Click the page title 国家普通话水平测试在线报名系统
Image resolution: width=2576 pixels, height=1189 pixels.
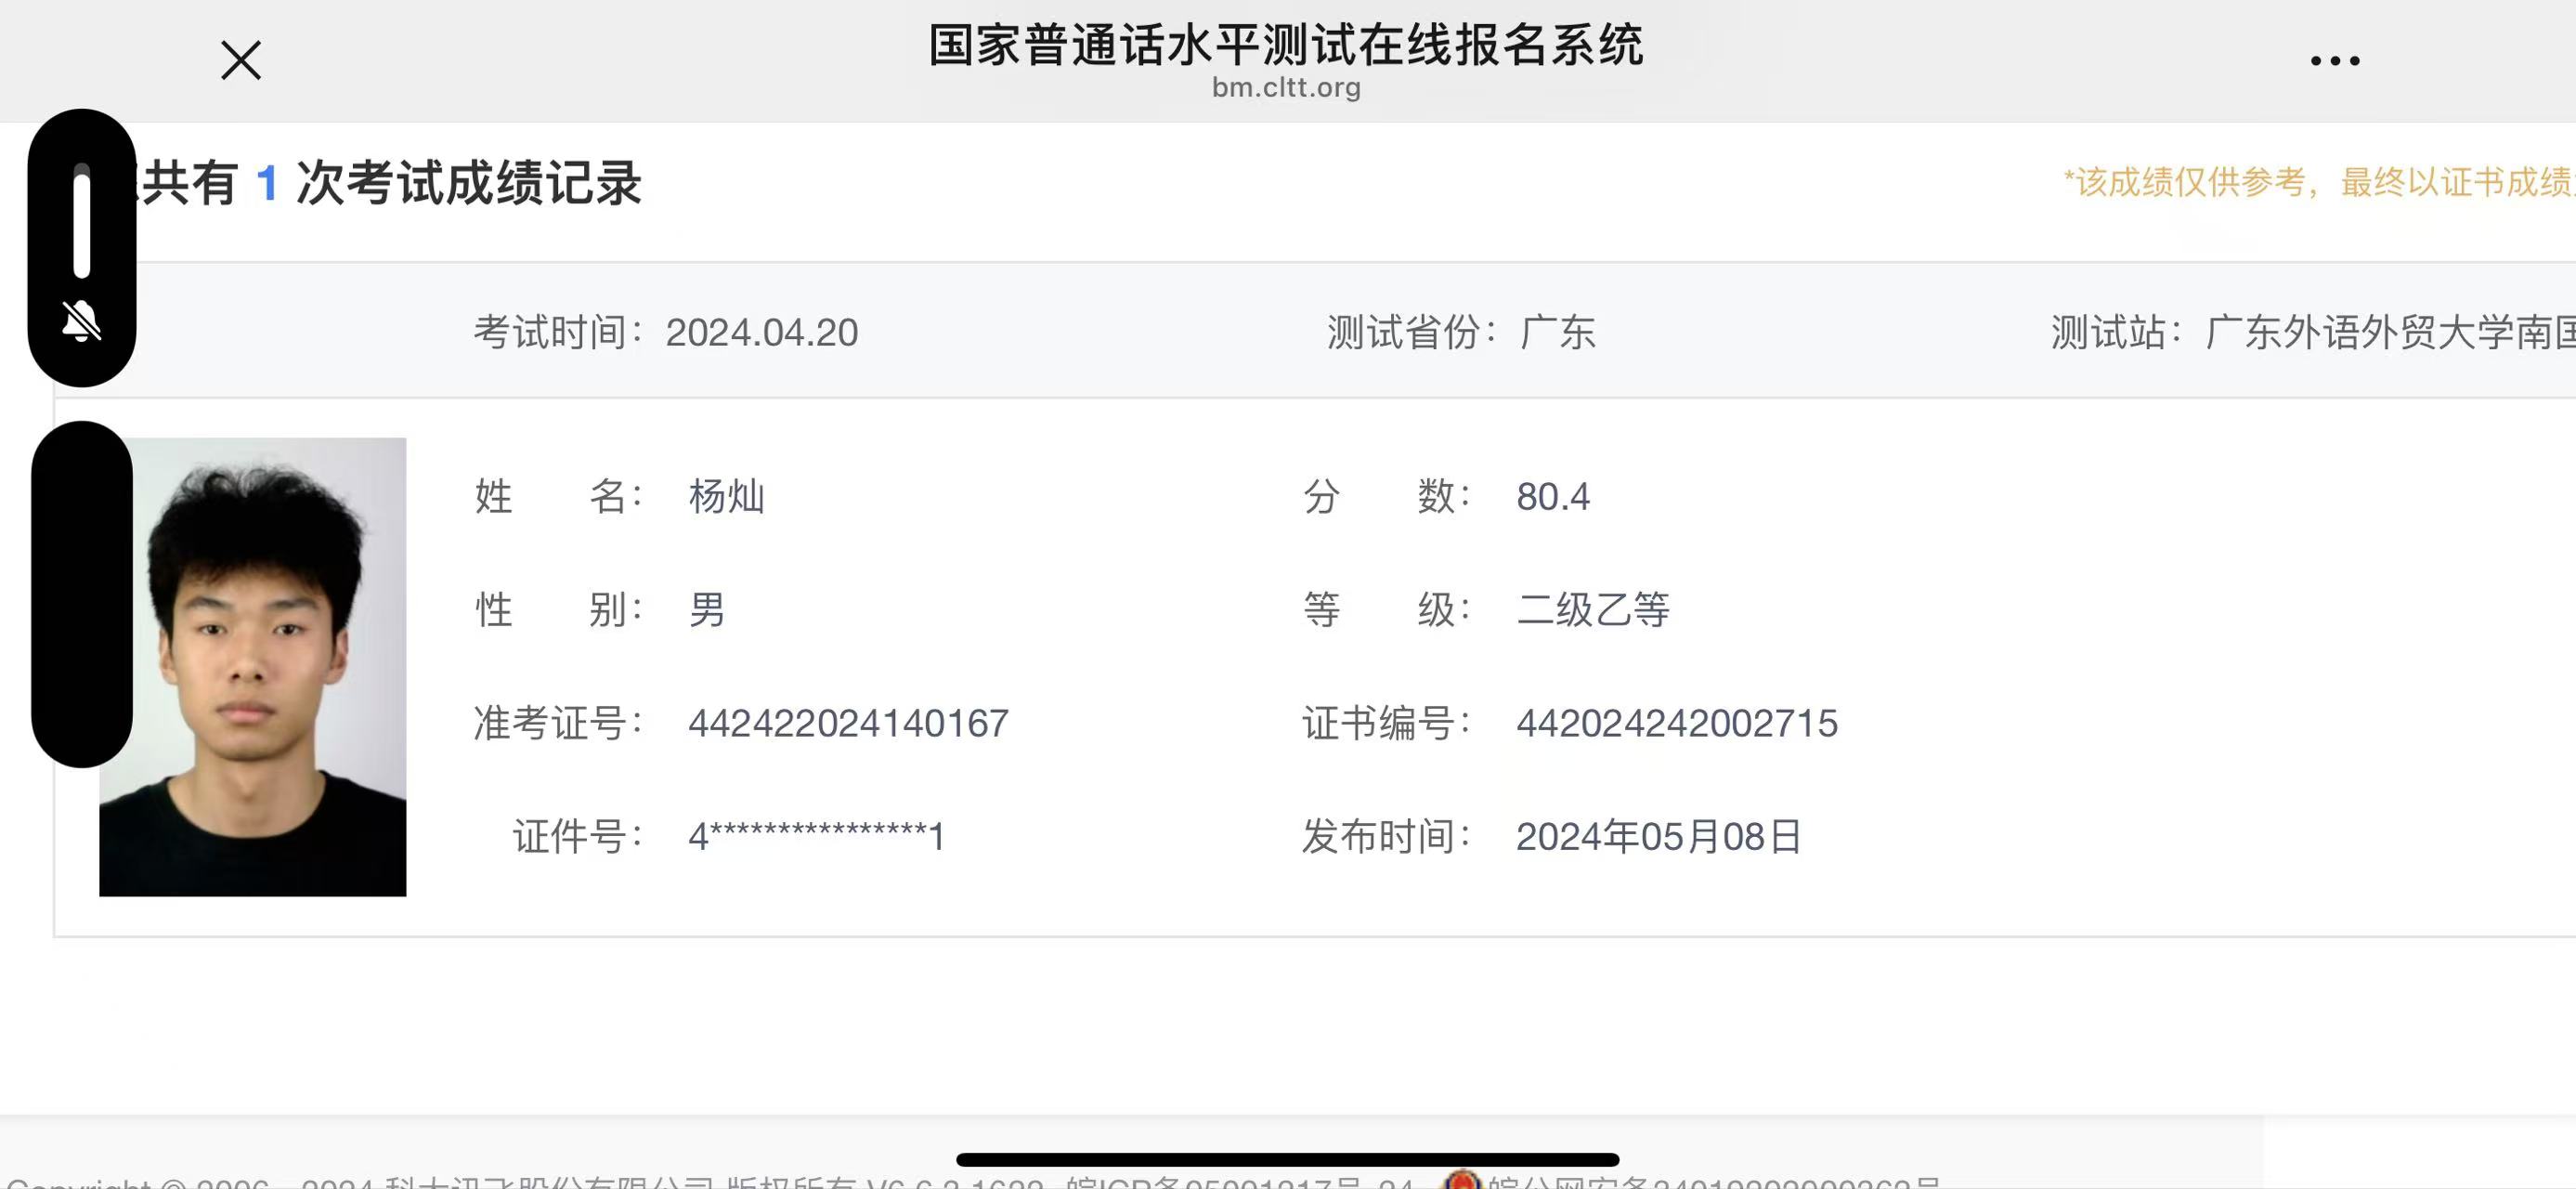pos(1286,45)
